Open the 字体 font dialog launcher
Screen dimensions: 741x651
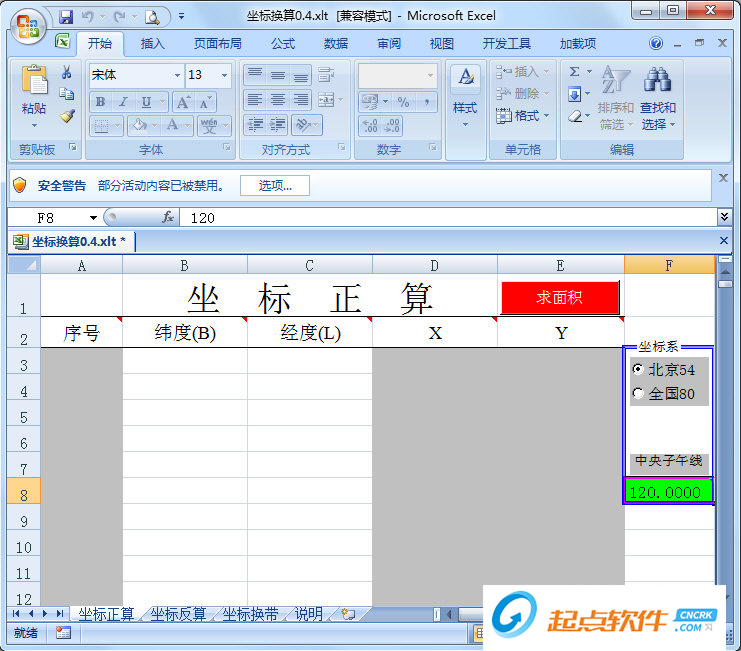point(227,147)
